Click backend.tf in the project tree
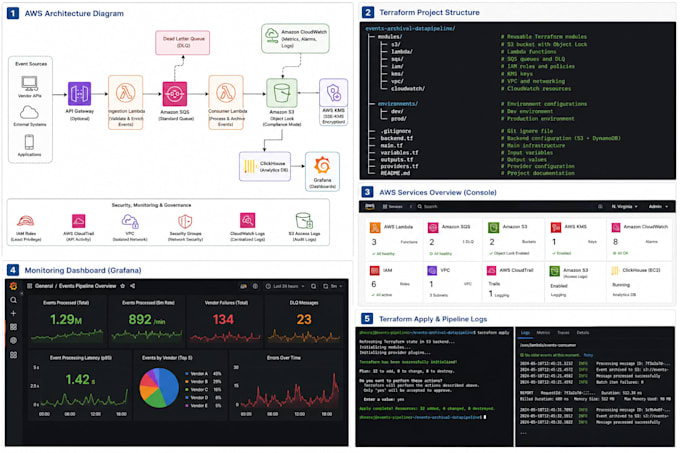Image resolution: width=680 pixels, height=453 pixels. [396, 138]
